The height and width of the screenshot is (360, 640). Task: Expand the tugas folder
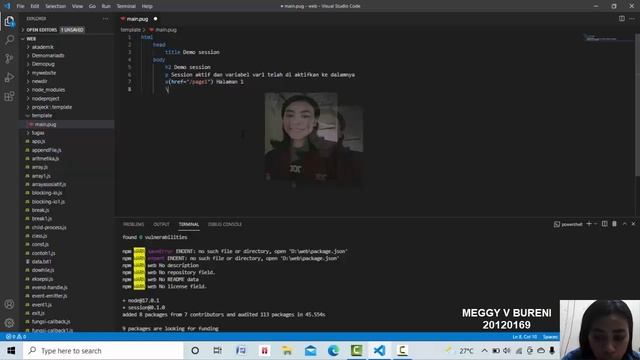(38, 133)
